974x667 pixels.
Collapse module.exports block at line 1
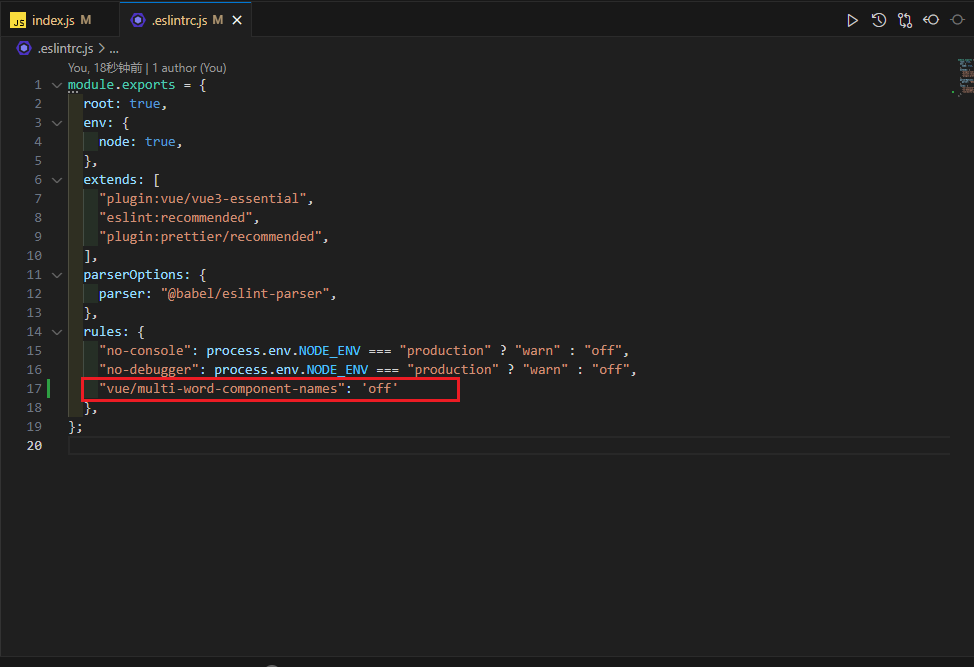coord(57,85)
